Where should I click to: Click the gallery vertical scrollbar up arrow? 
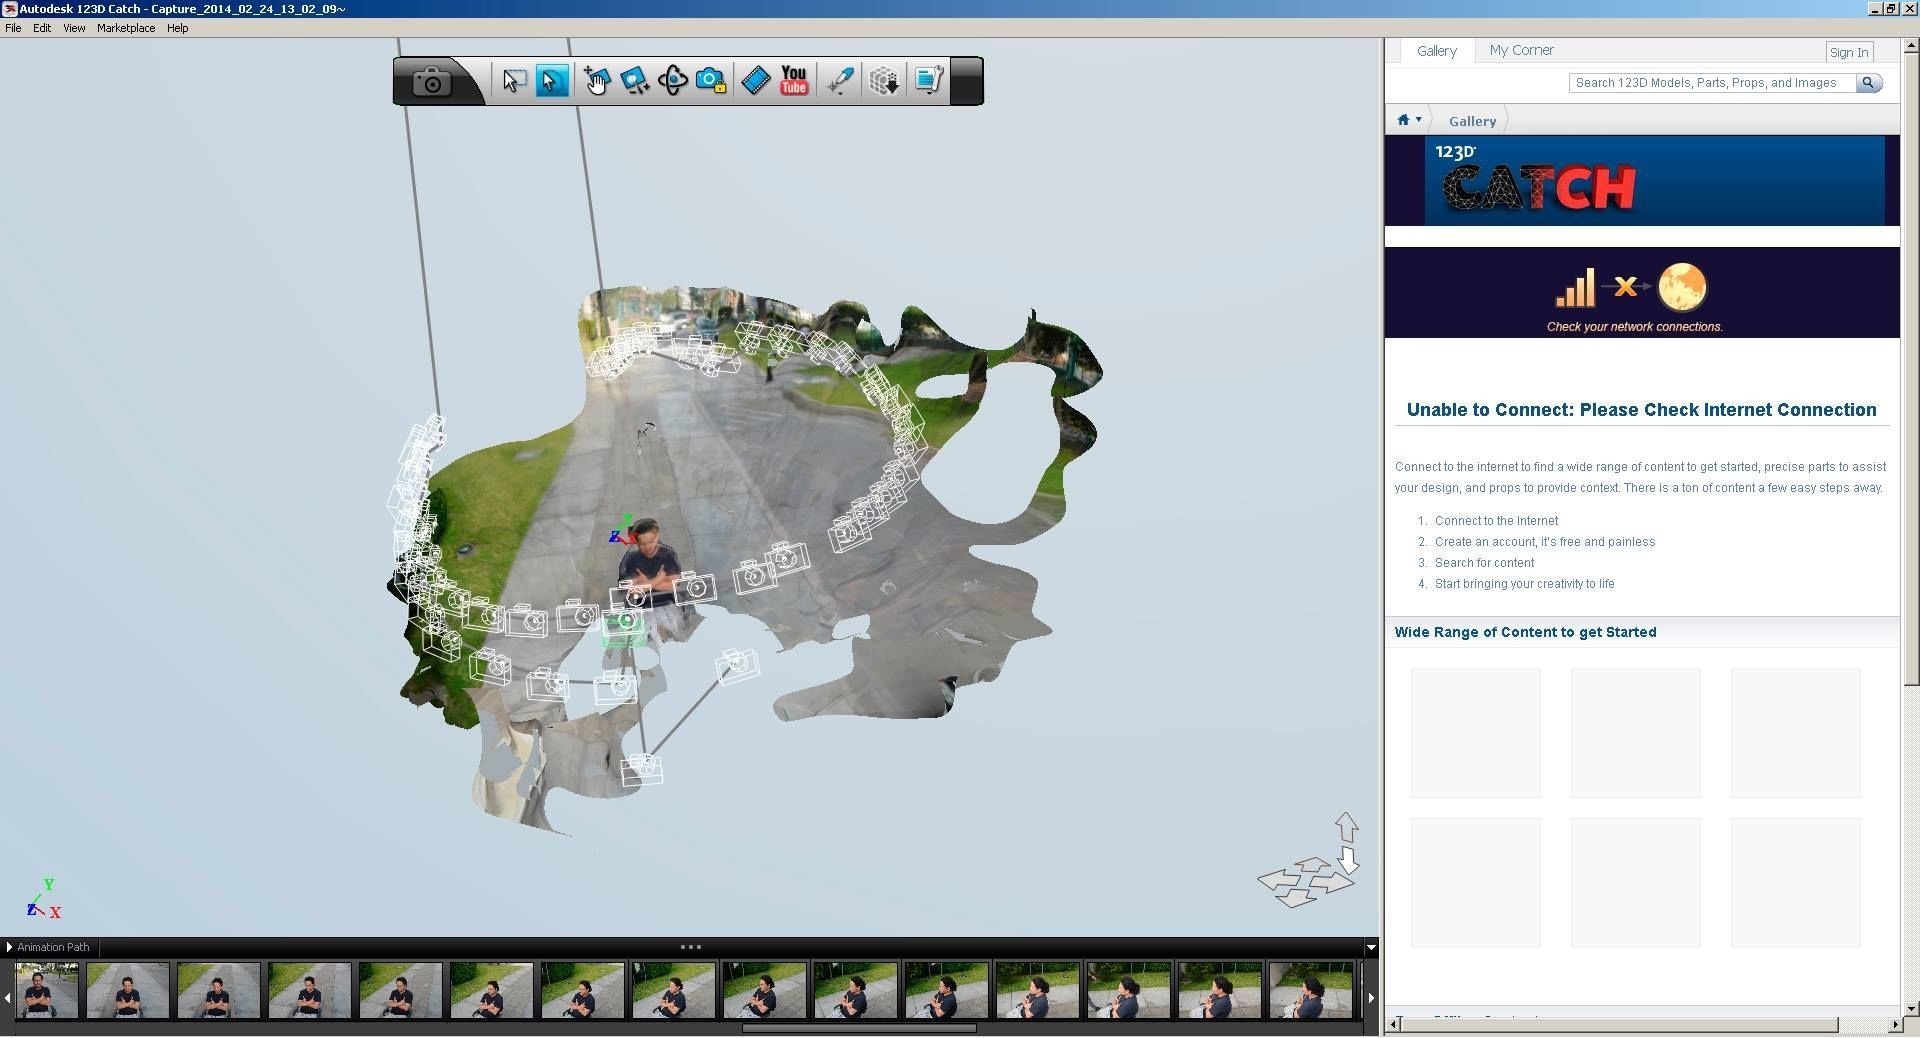[x=1910, y=46]
